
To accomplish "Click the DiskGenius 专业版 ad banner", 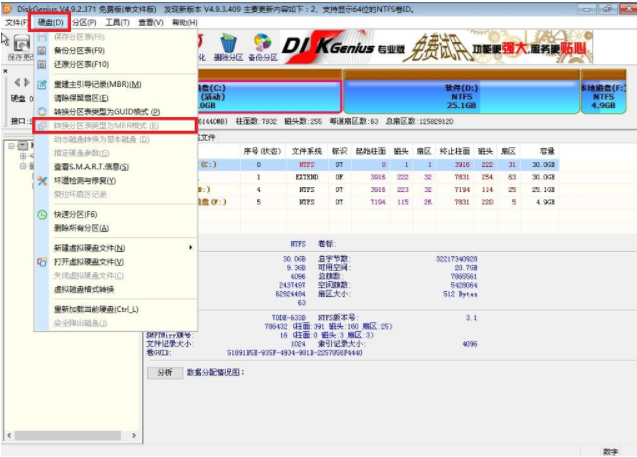I will [437, 48].
